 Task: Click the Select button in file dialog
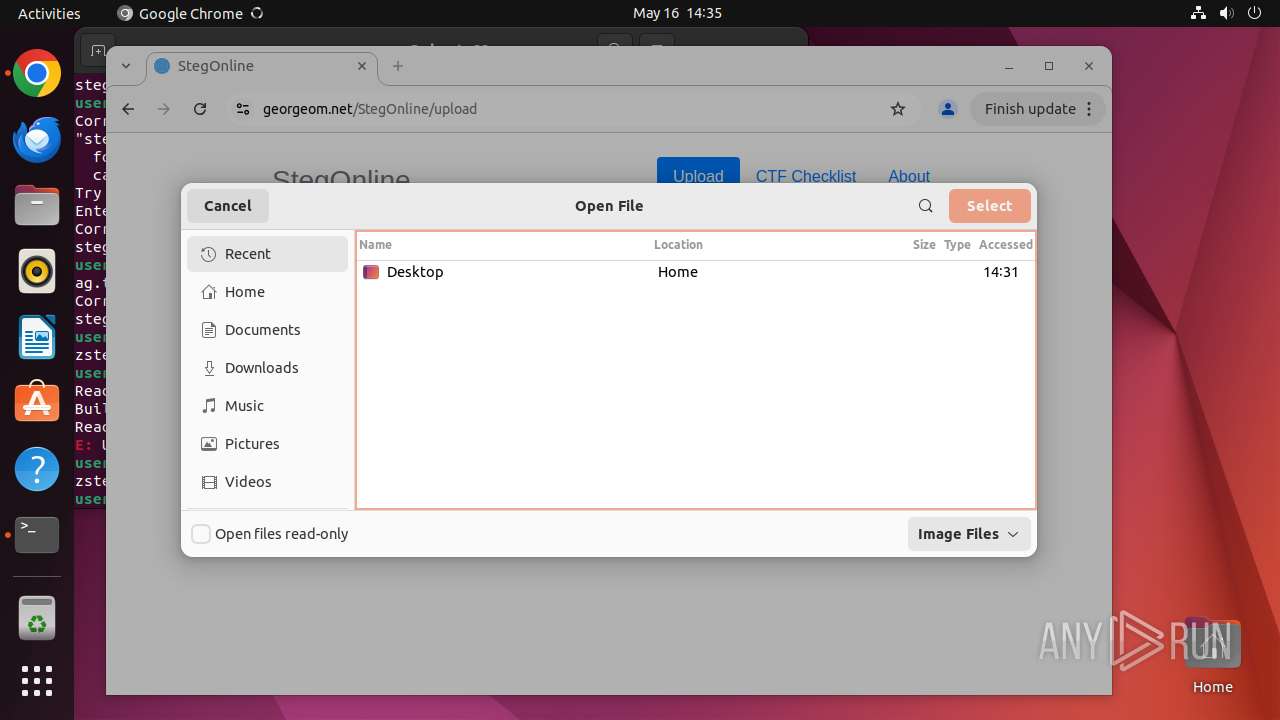(x=989, y=206)
